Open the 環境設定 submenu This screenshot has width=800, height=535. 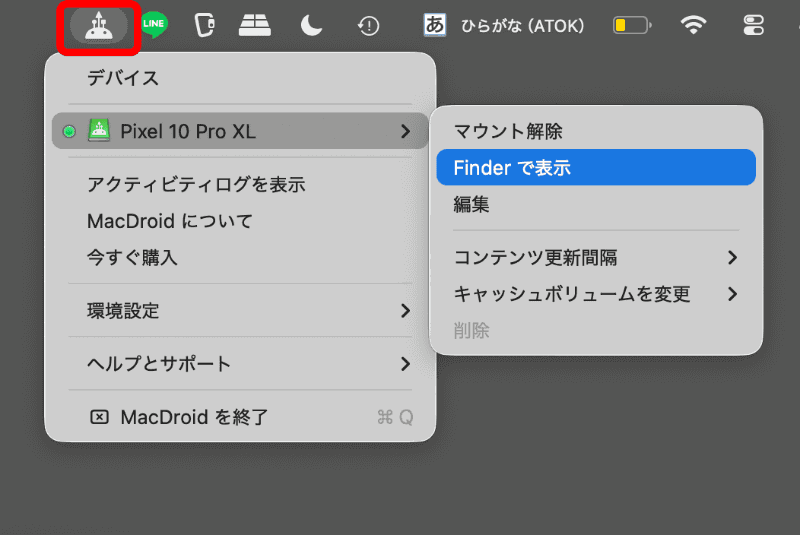240,311
